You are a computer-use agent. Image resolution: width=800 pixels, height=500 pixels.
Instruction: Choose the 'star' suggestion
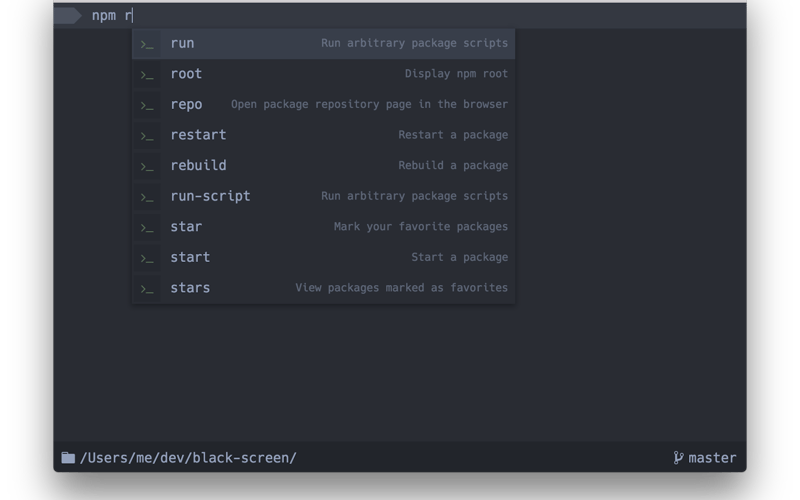point(323,227)
